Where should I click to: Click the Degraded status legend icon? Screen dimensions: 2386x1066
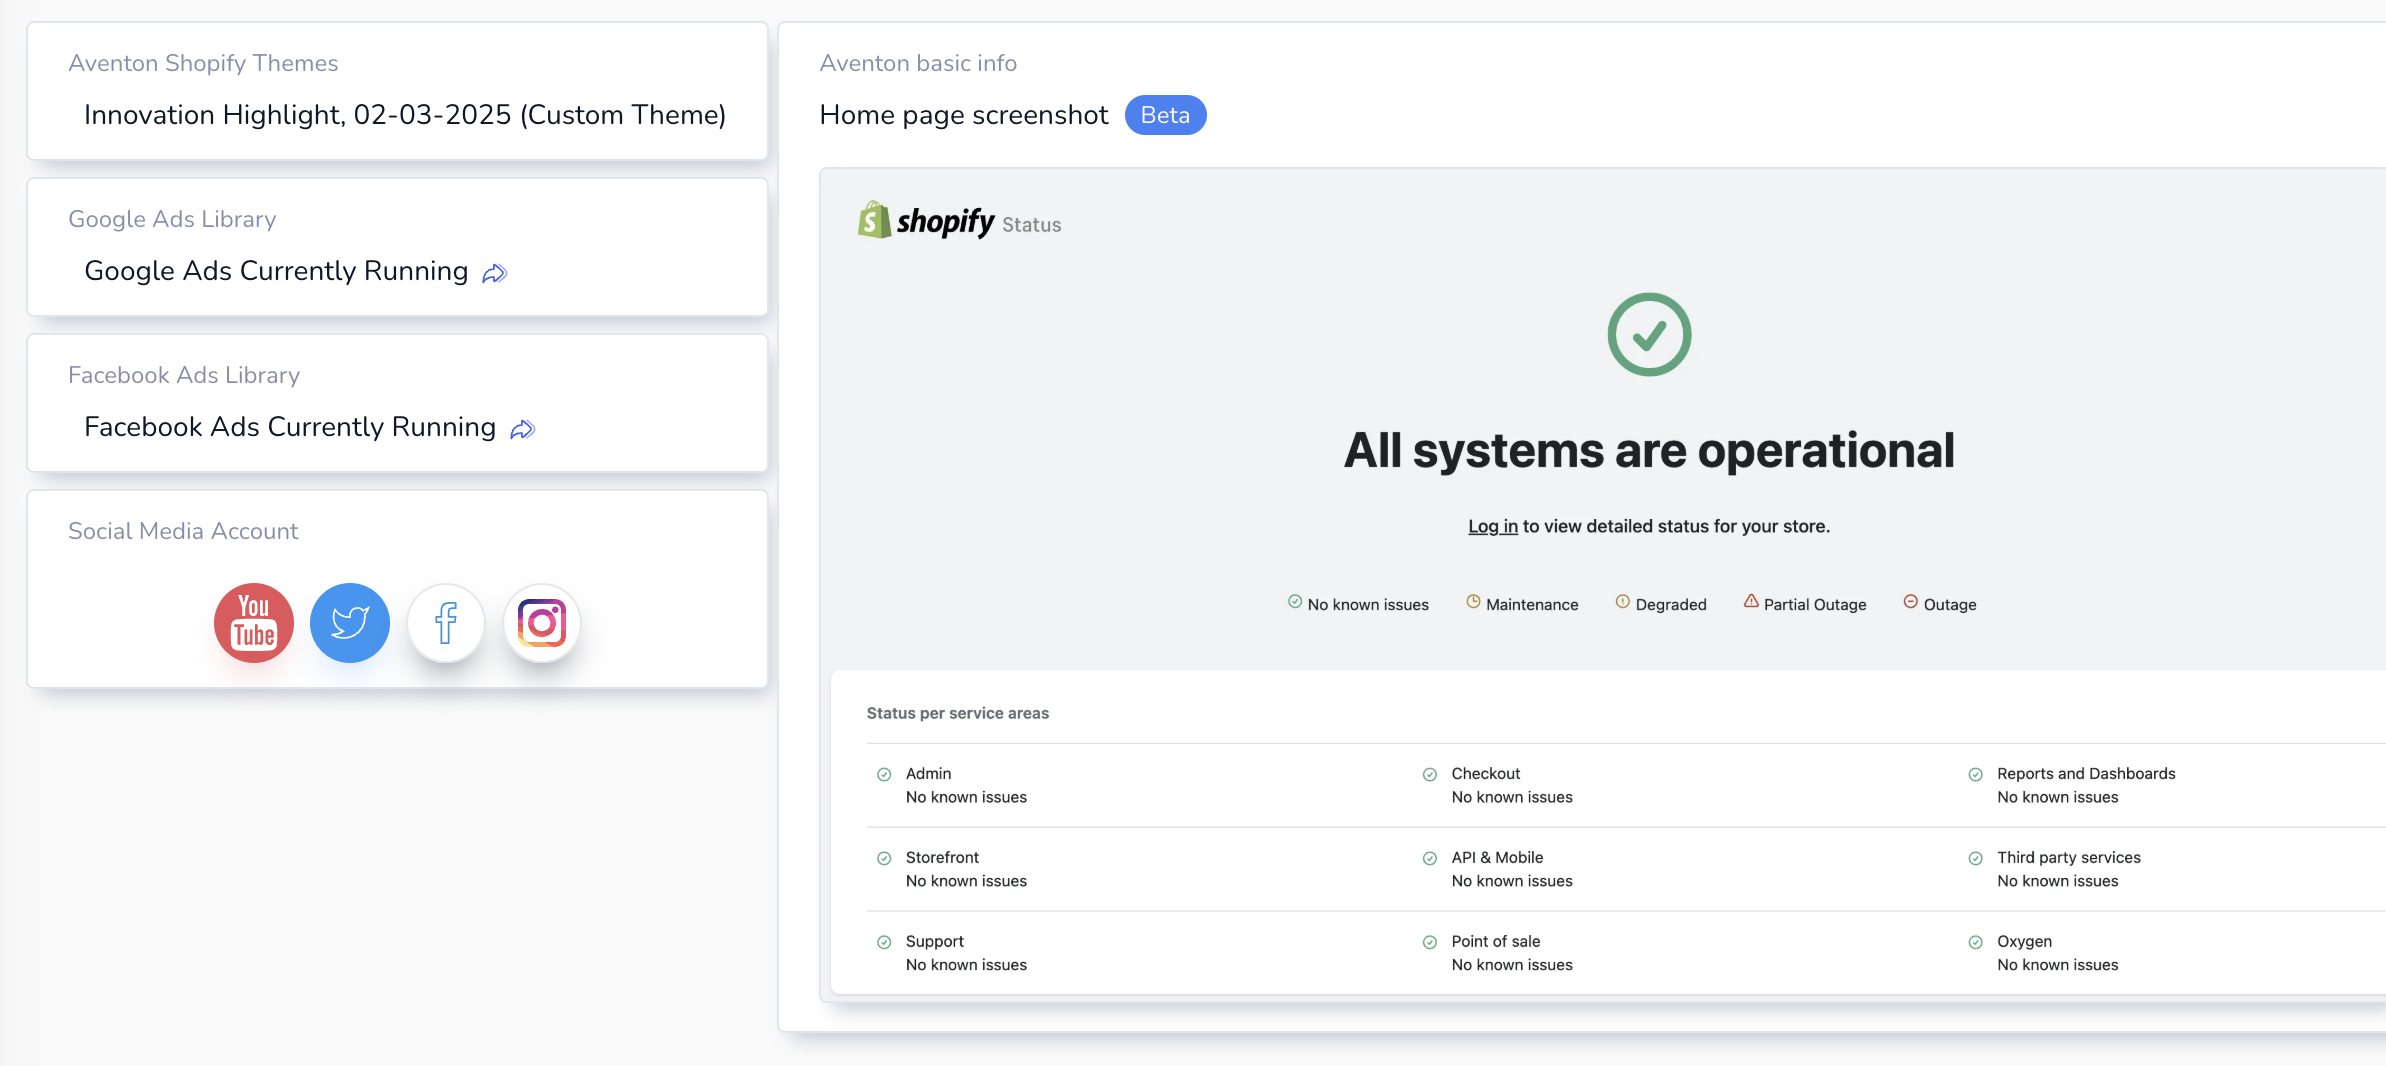[x=1621, y=602]
